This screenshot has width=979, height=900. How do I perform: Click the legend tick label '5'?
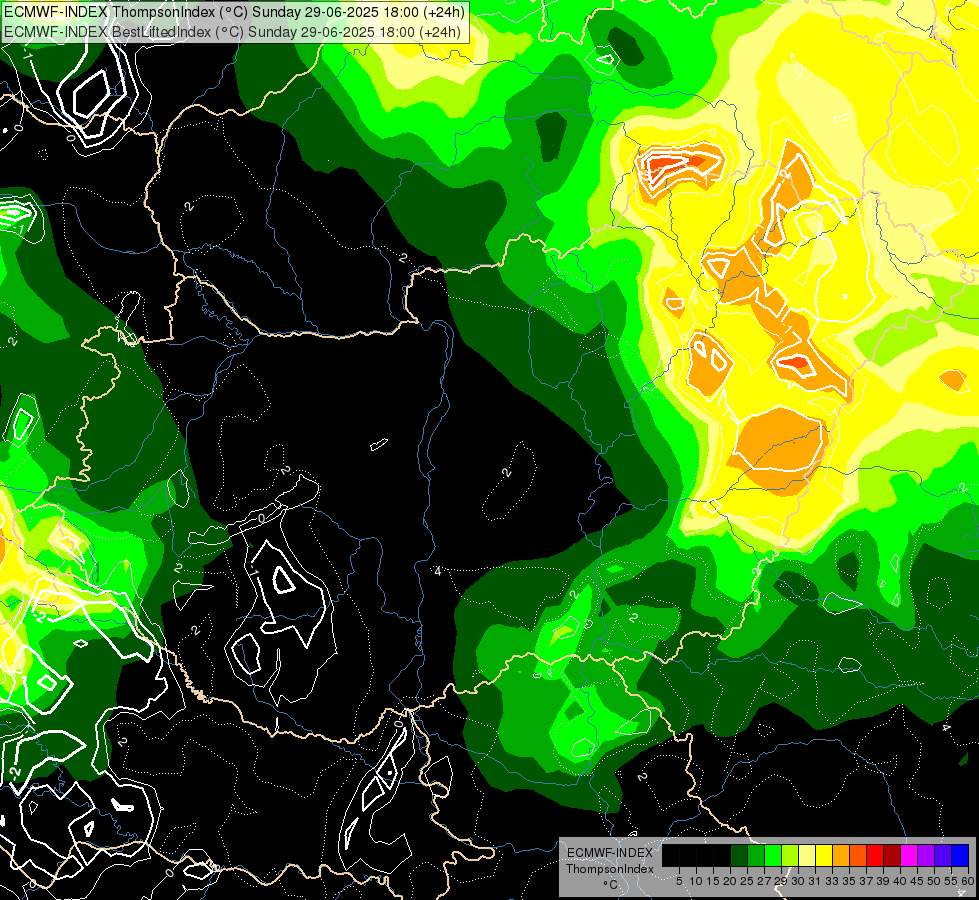[x=679, y=881]
